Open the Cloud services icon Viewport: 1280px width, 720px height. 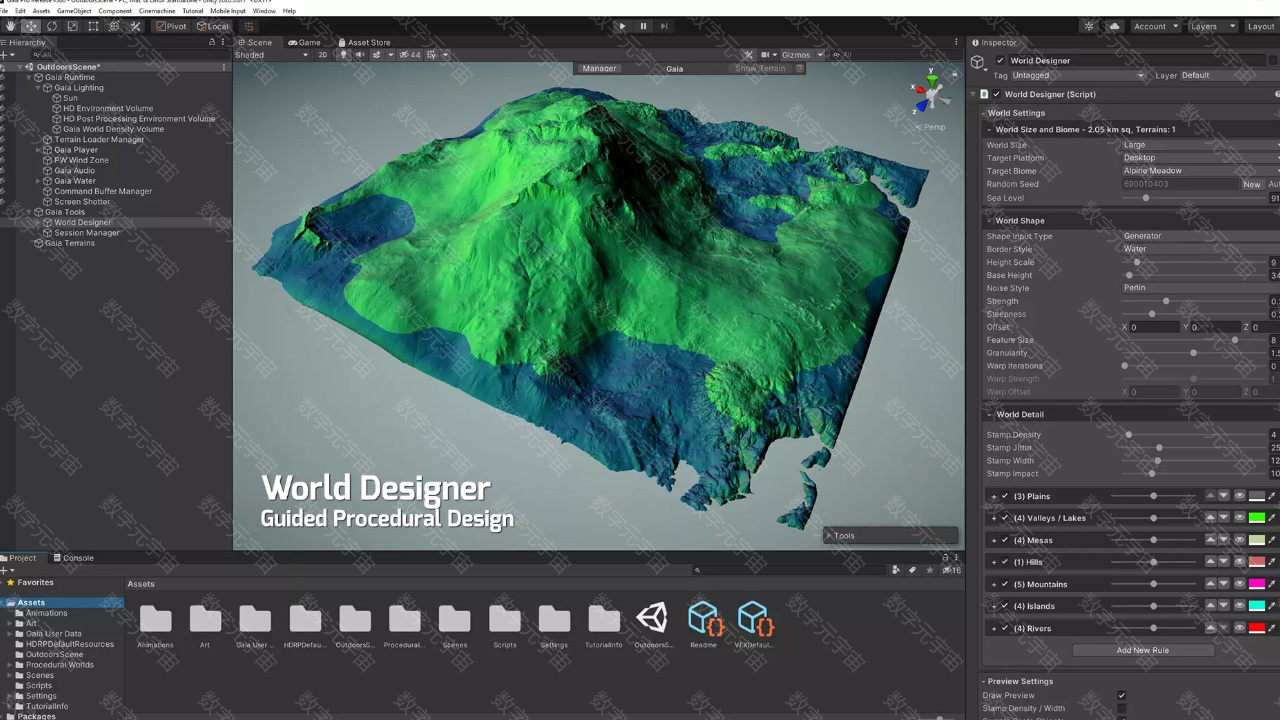point(1114,26)
